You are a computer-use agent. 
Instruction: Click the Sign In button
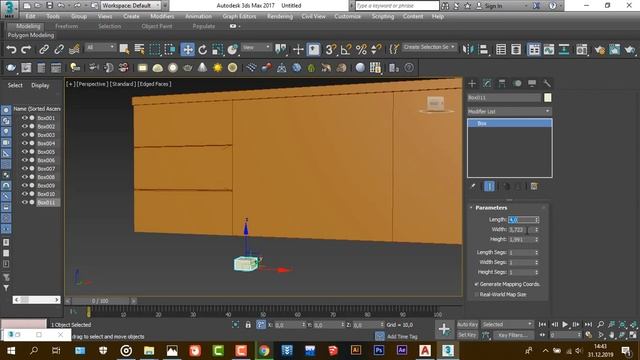489,6
